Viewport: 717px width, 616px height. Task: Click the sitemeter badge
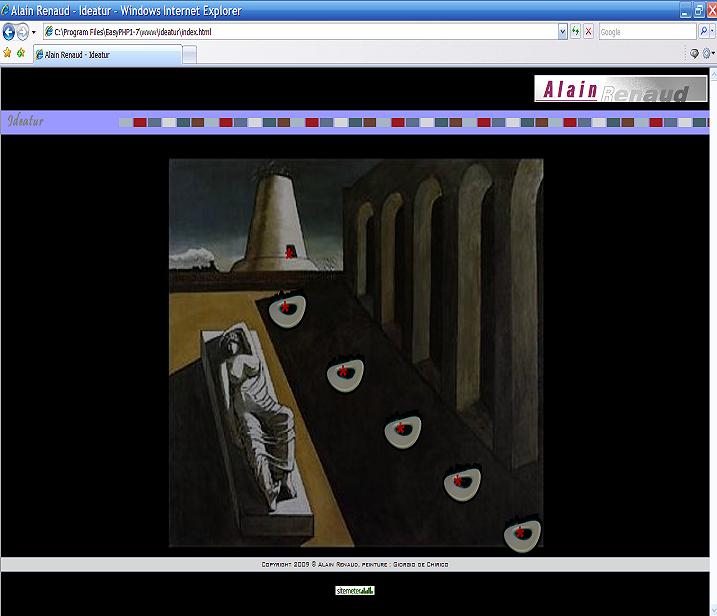pos(355,590)
